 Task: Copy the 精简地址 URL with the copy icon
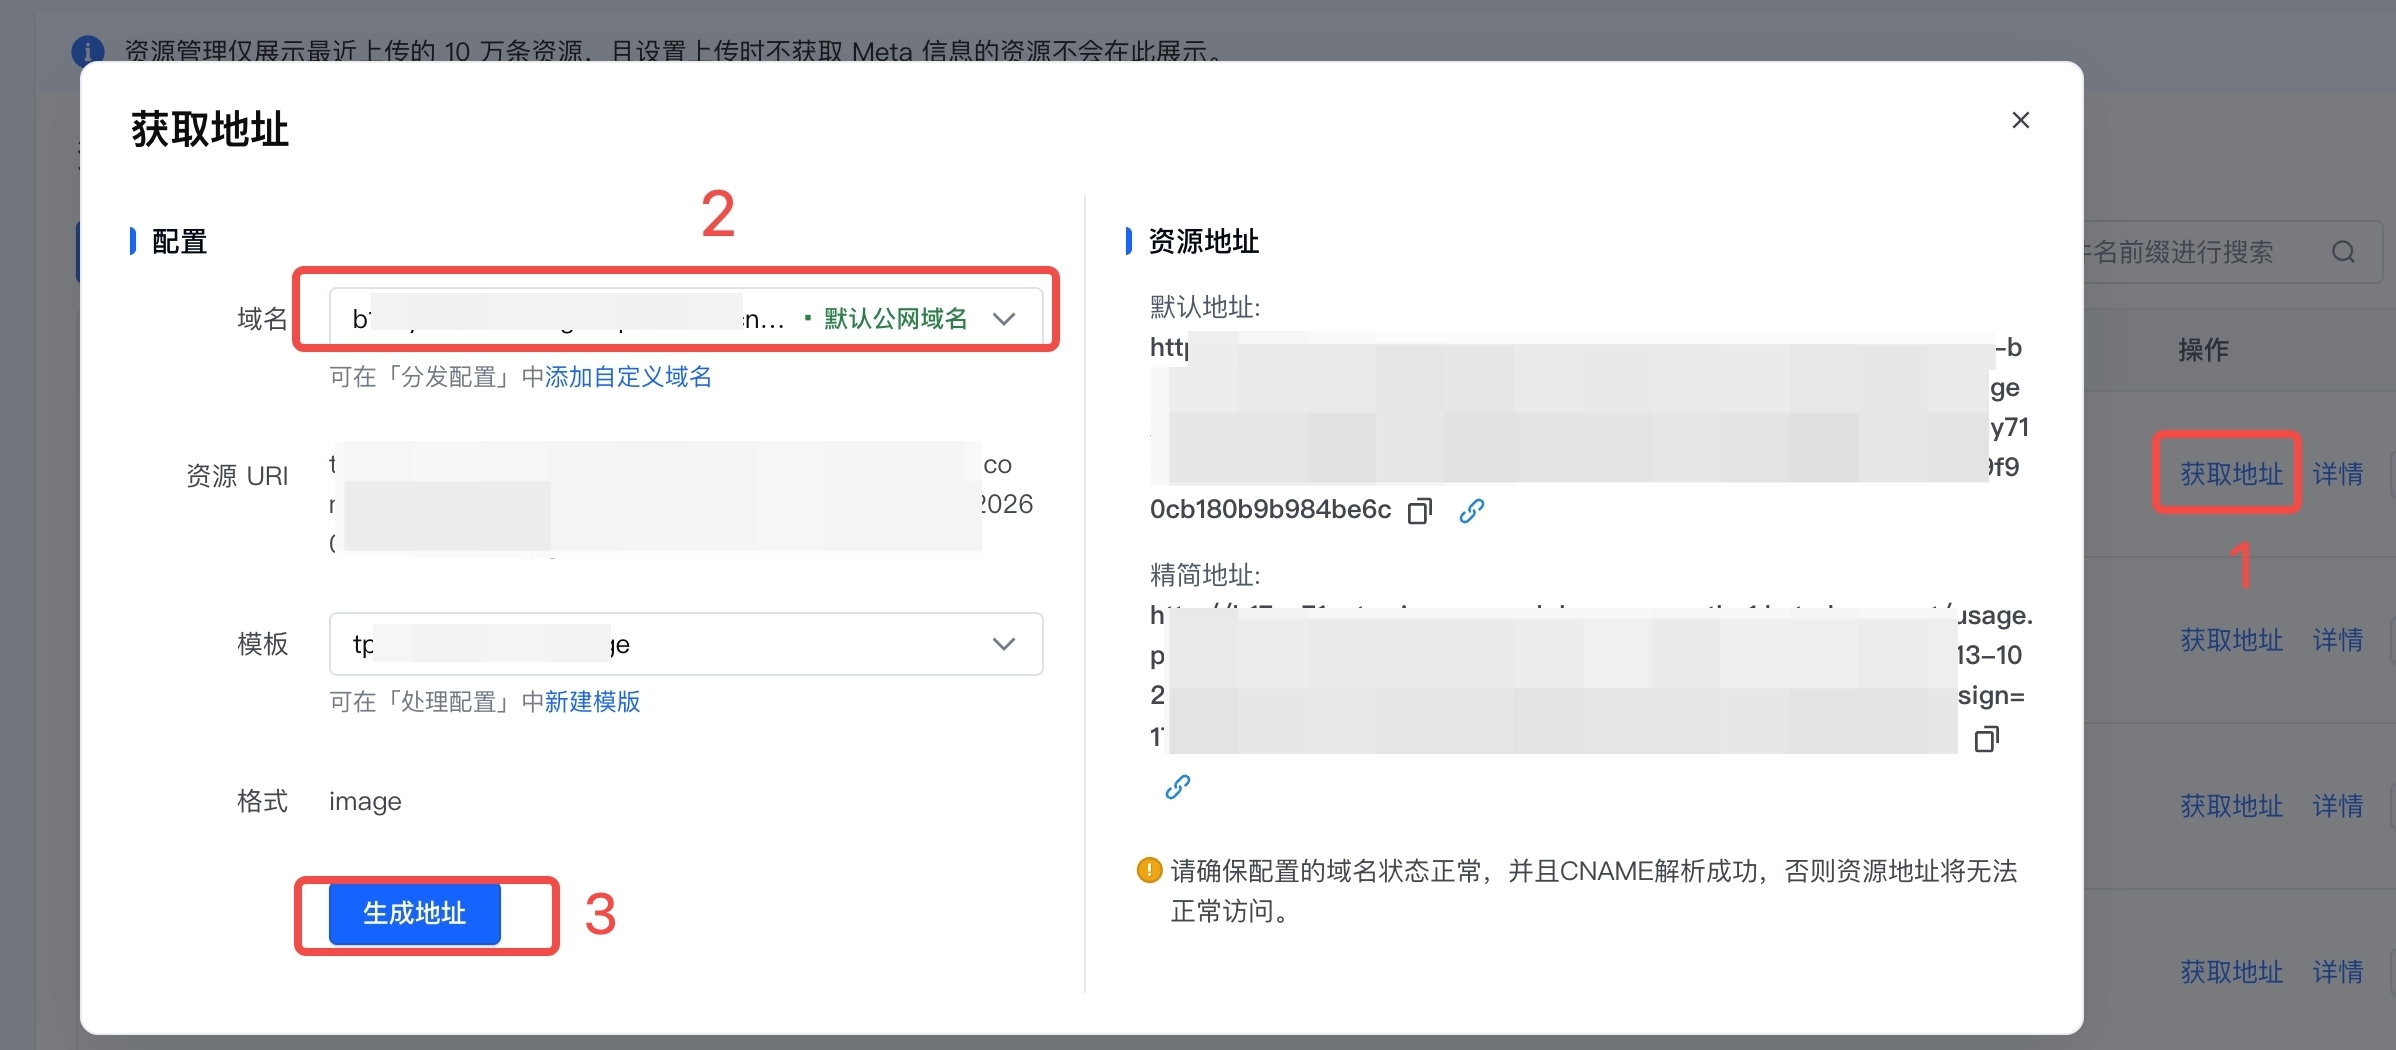pyautogui.click(x=1986, y=739)
